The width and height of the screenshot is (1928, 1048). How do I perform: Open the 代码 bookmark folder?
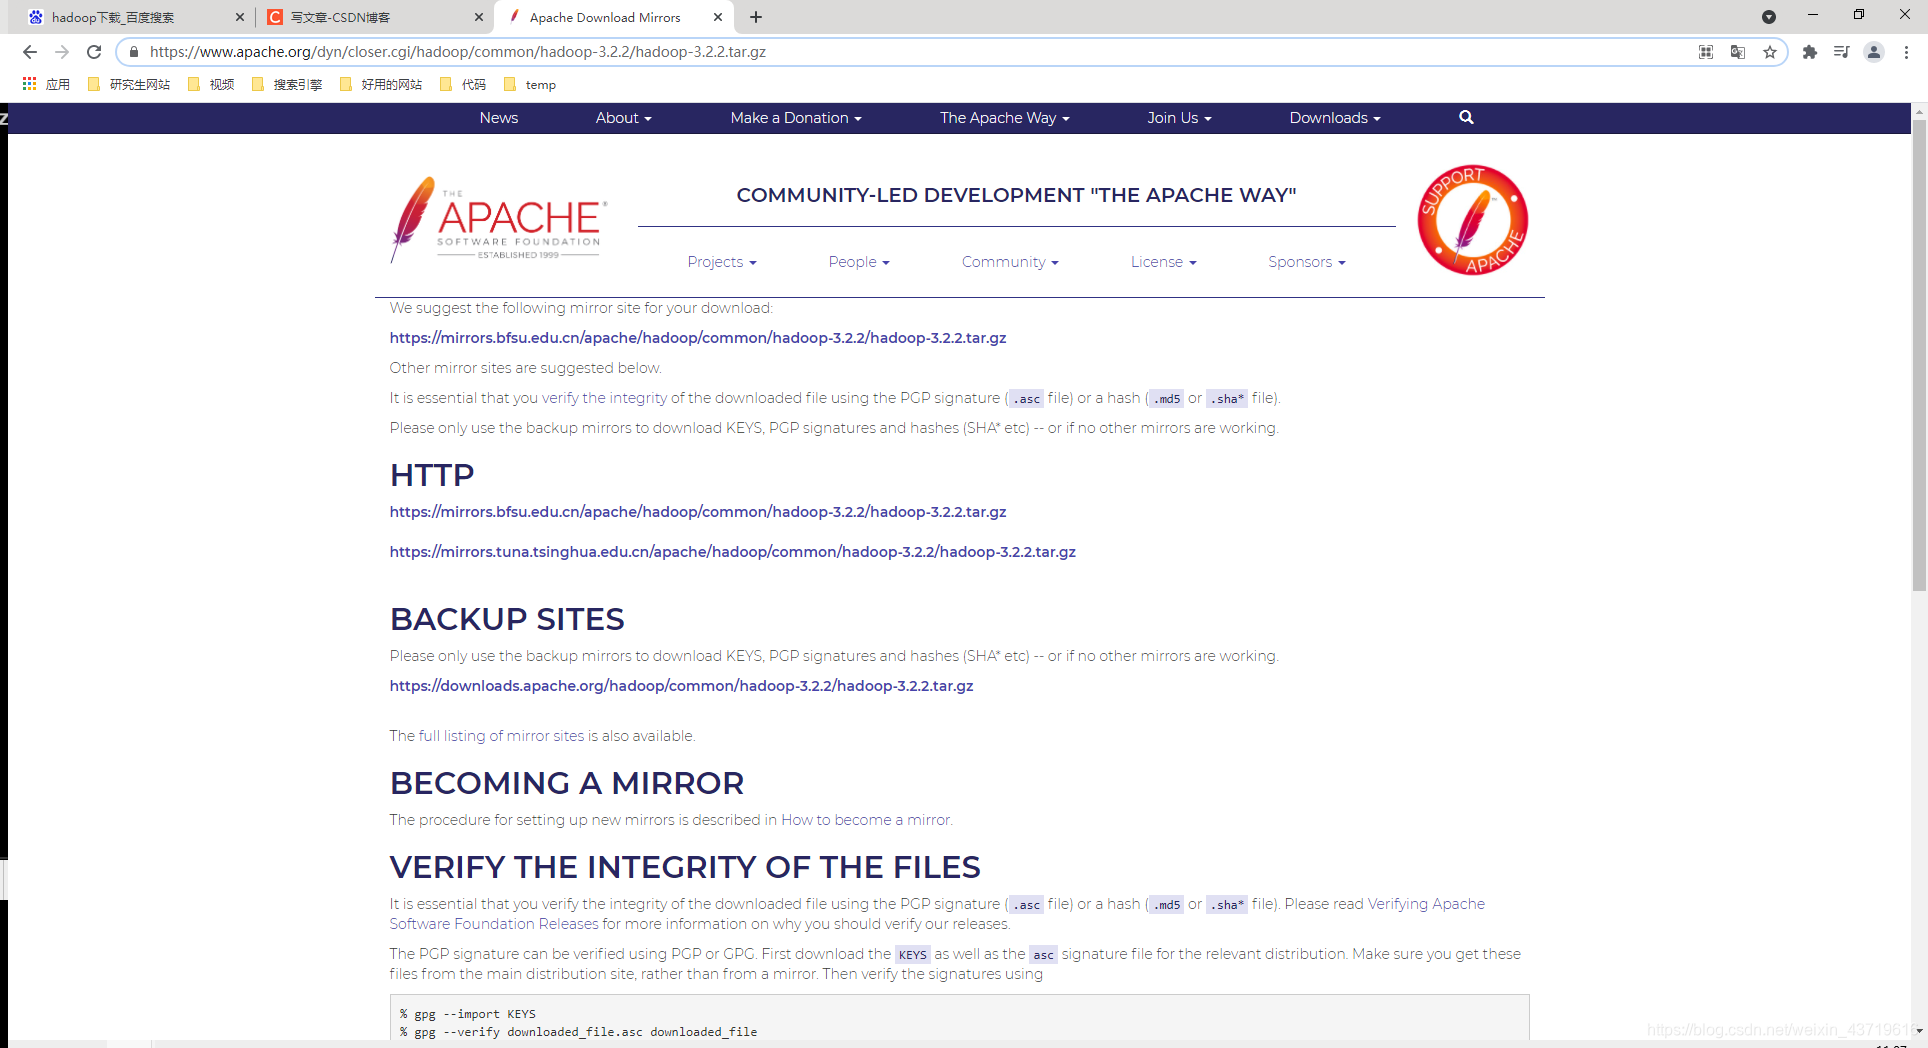[x=463, y=84]
